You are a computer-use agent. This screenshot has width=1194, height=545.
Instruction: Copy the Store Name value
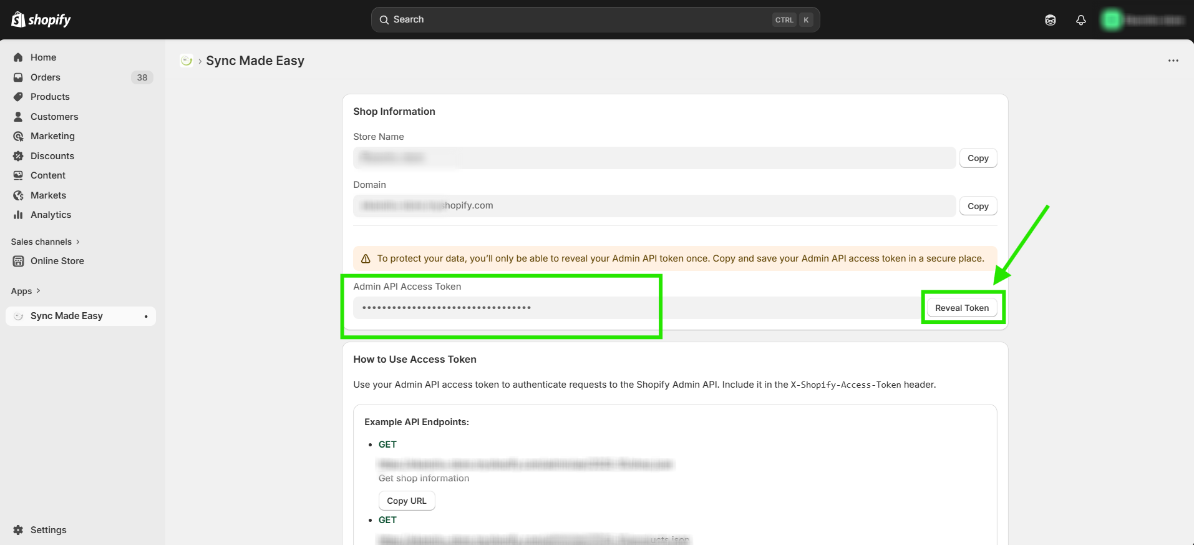pyautogui.click(x=978, y=158)
